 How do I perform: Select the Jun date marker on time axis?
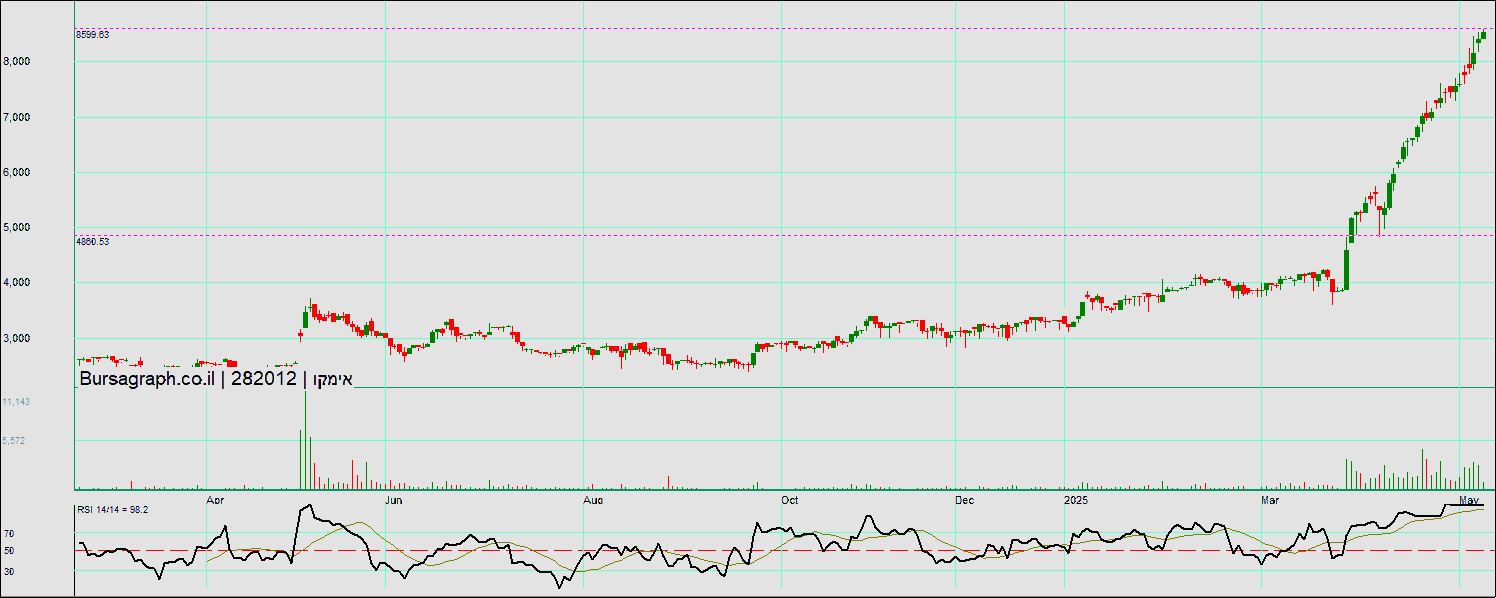tap(395, 498)
